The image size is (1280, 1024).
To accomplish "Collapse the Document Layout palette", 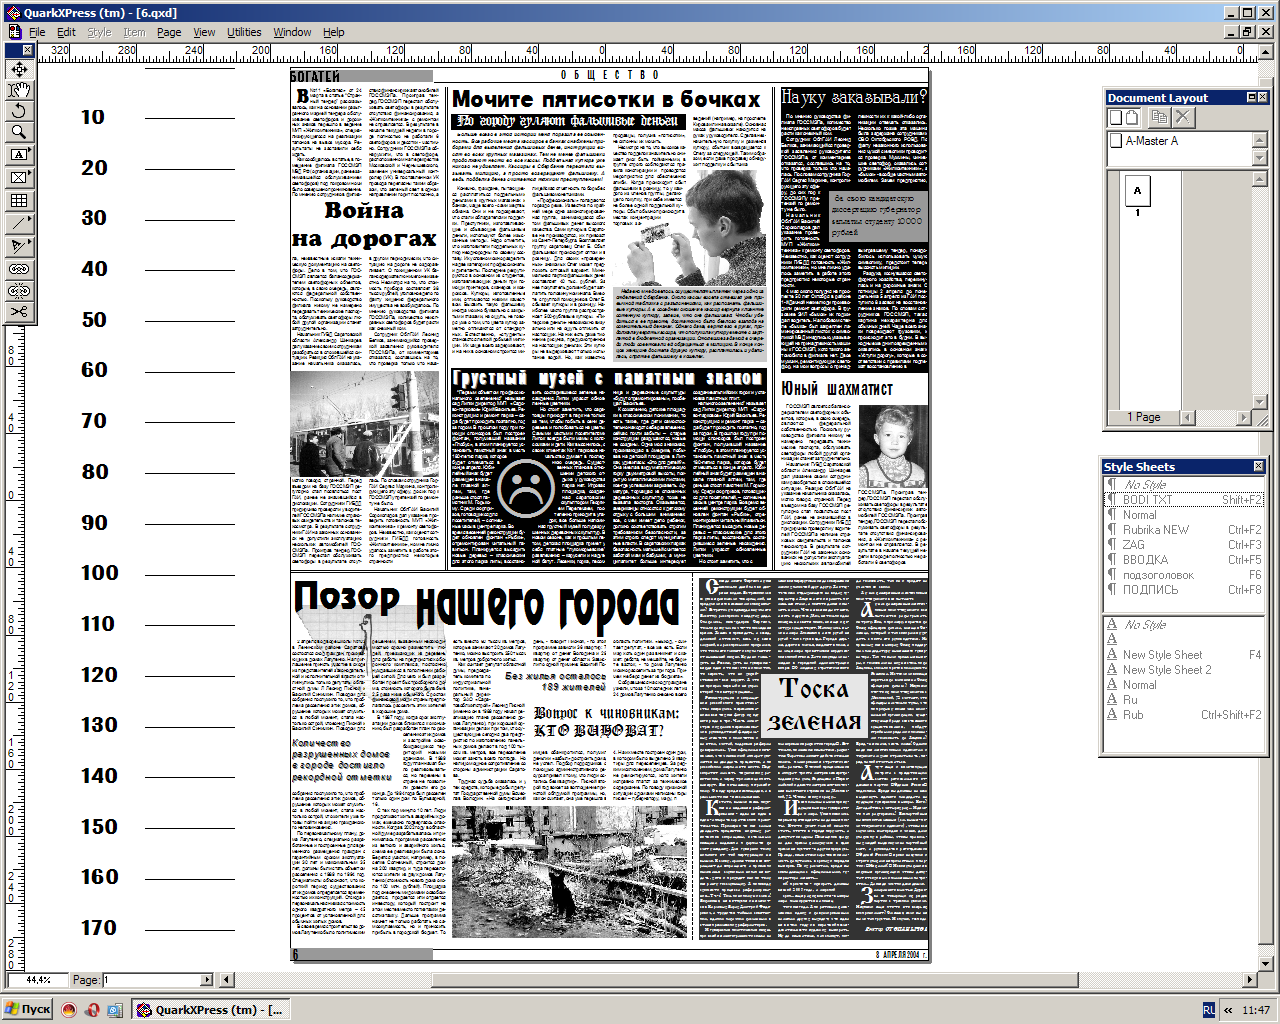I will 1251,97.
